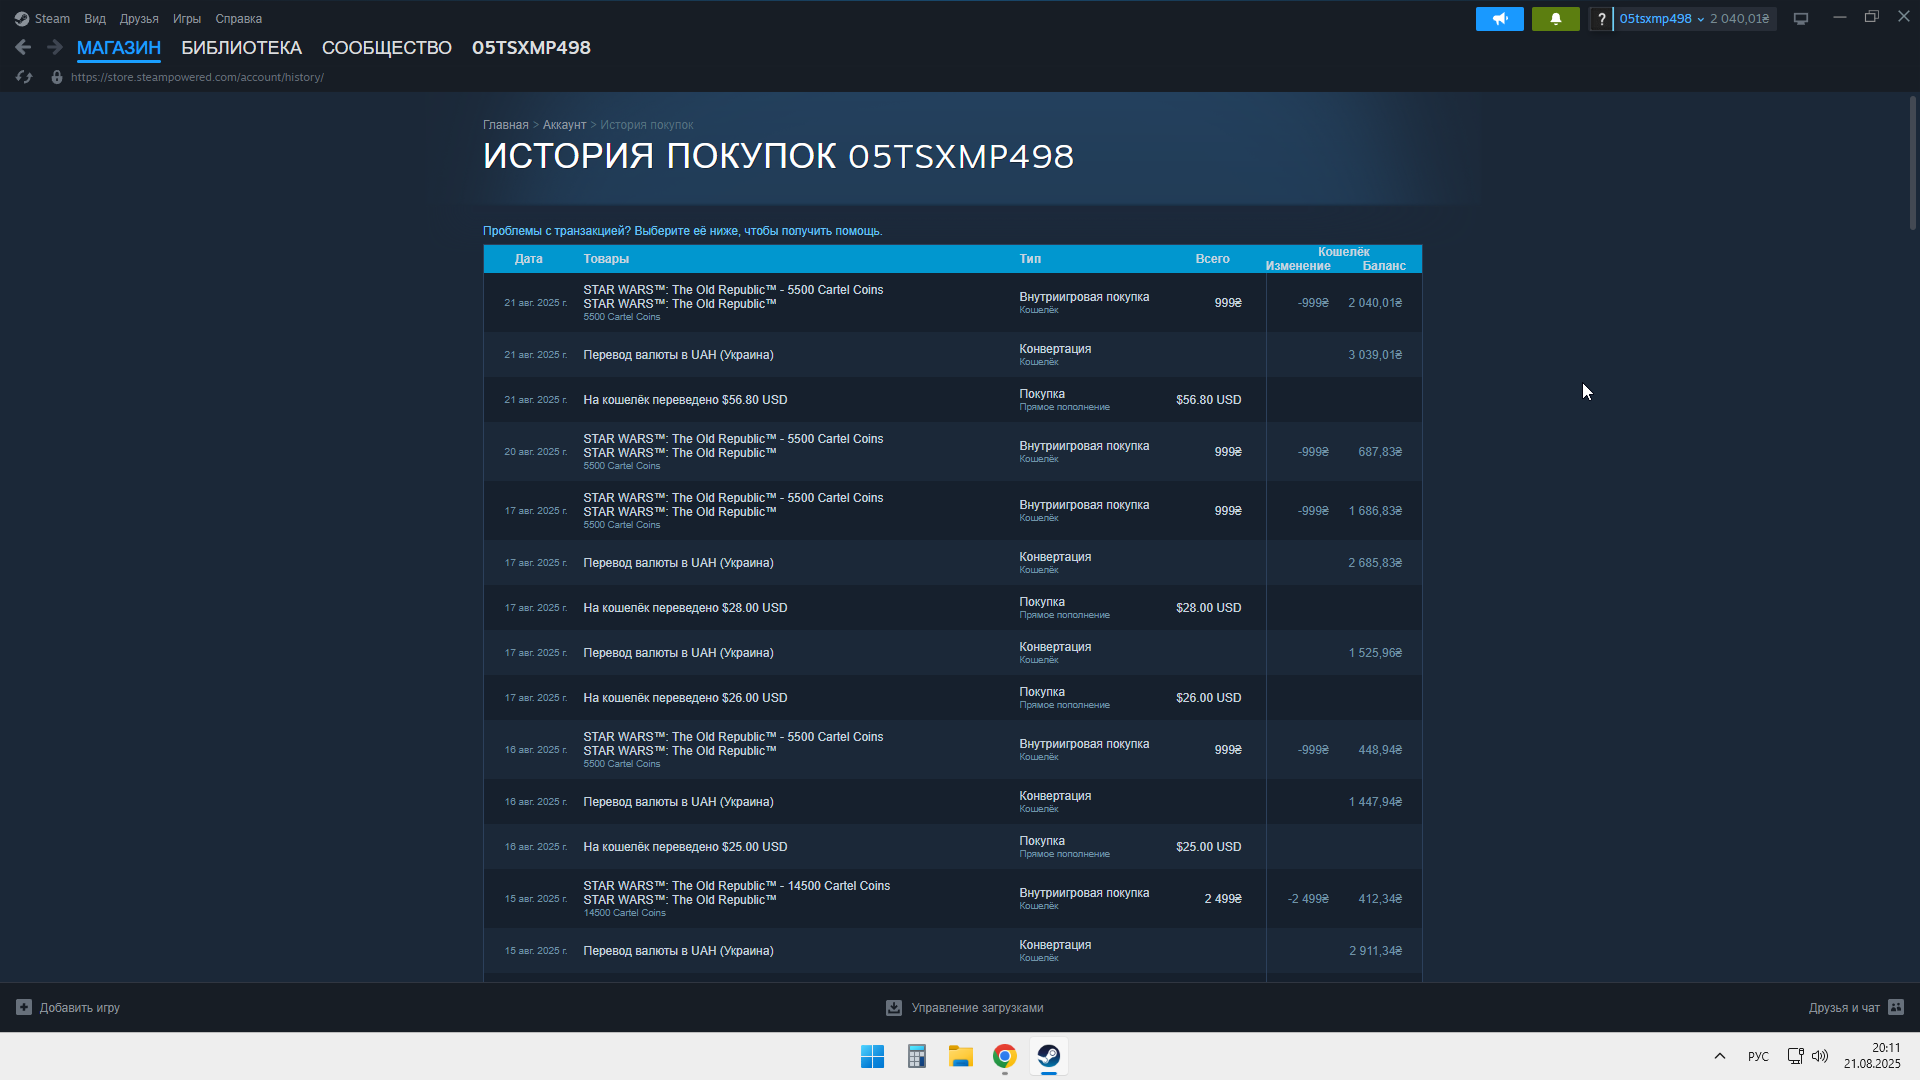Image resolution: width=1920 pixels, height=1080 pixels.
Task: Click the page URL address field
Action: point(197,77)
